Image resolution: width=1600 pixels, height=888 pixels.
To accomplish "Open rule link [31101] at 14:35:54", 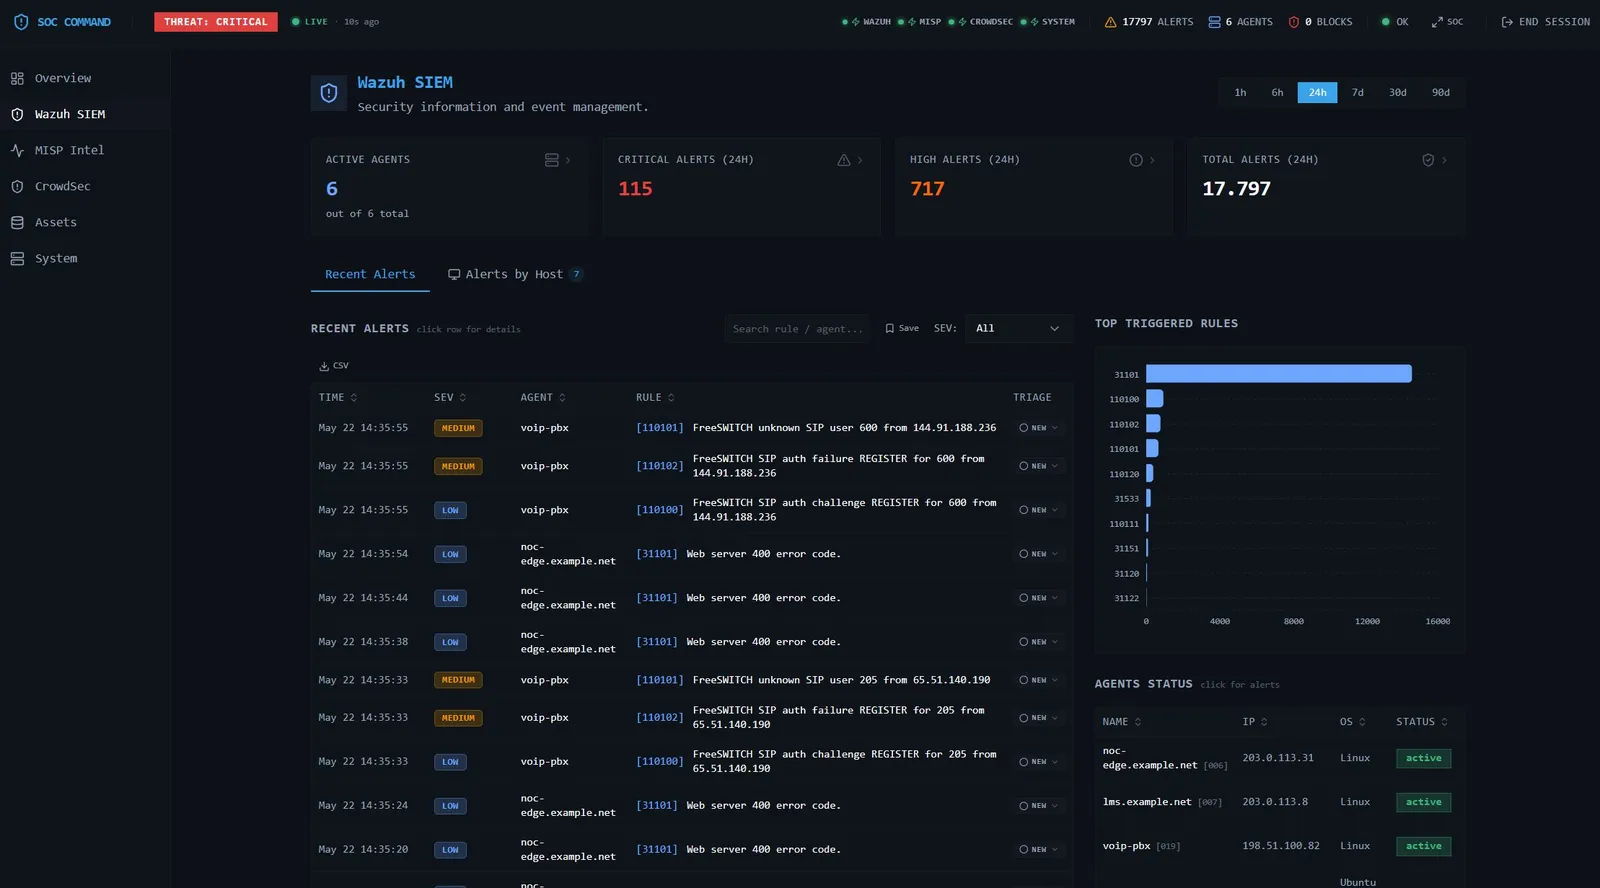I will coord(657,554).
